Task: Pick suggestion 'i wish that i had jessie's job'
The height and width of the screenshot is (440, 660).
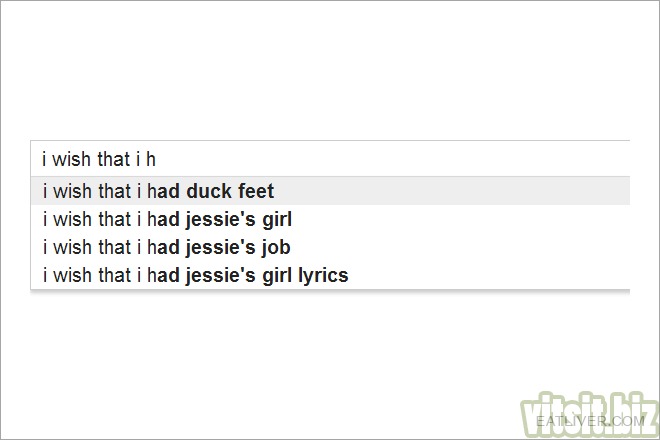Action: click(330, 247)
